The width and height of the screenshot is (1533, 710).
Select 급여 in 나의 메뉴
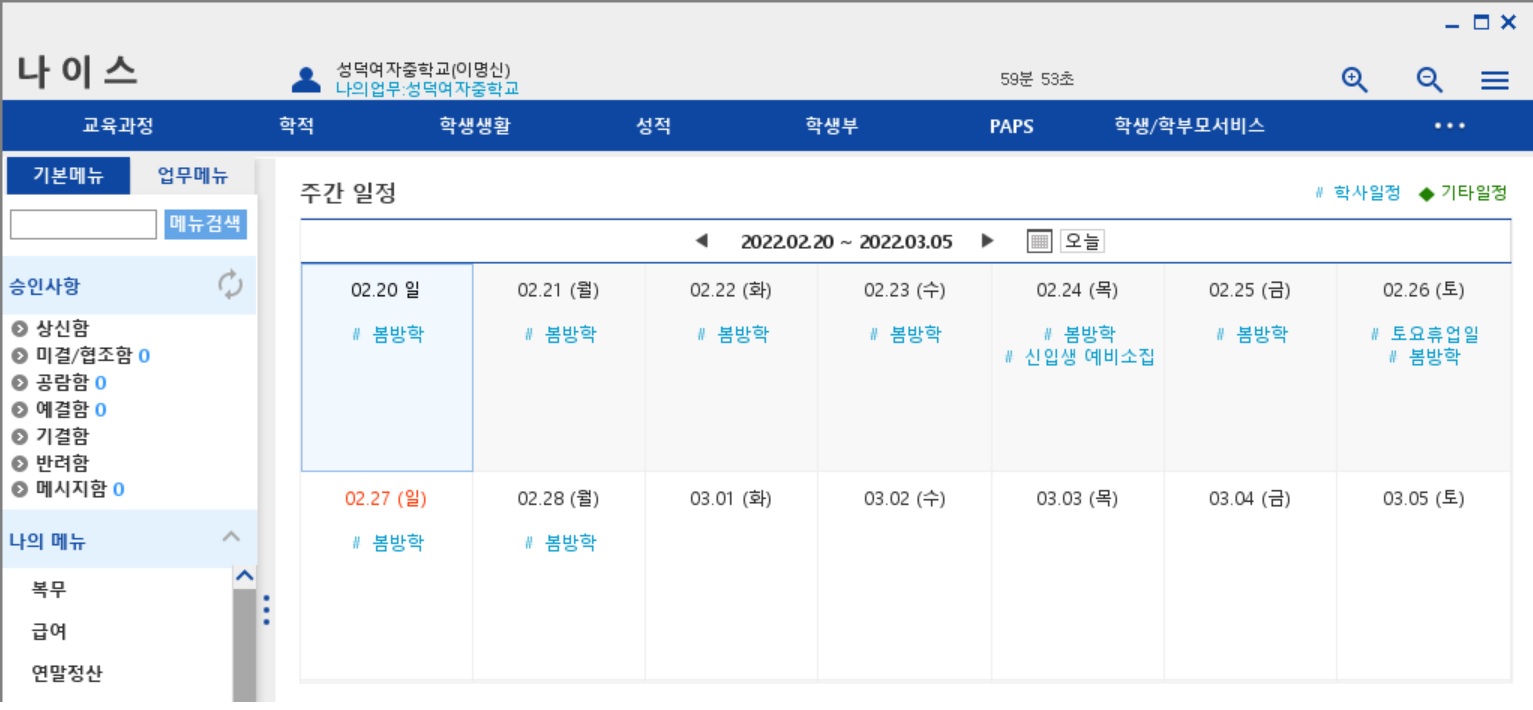(49, 632)
